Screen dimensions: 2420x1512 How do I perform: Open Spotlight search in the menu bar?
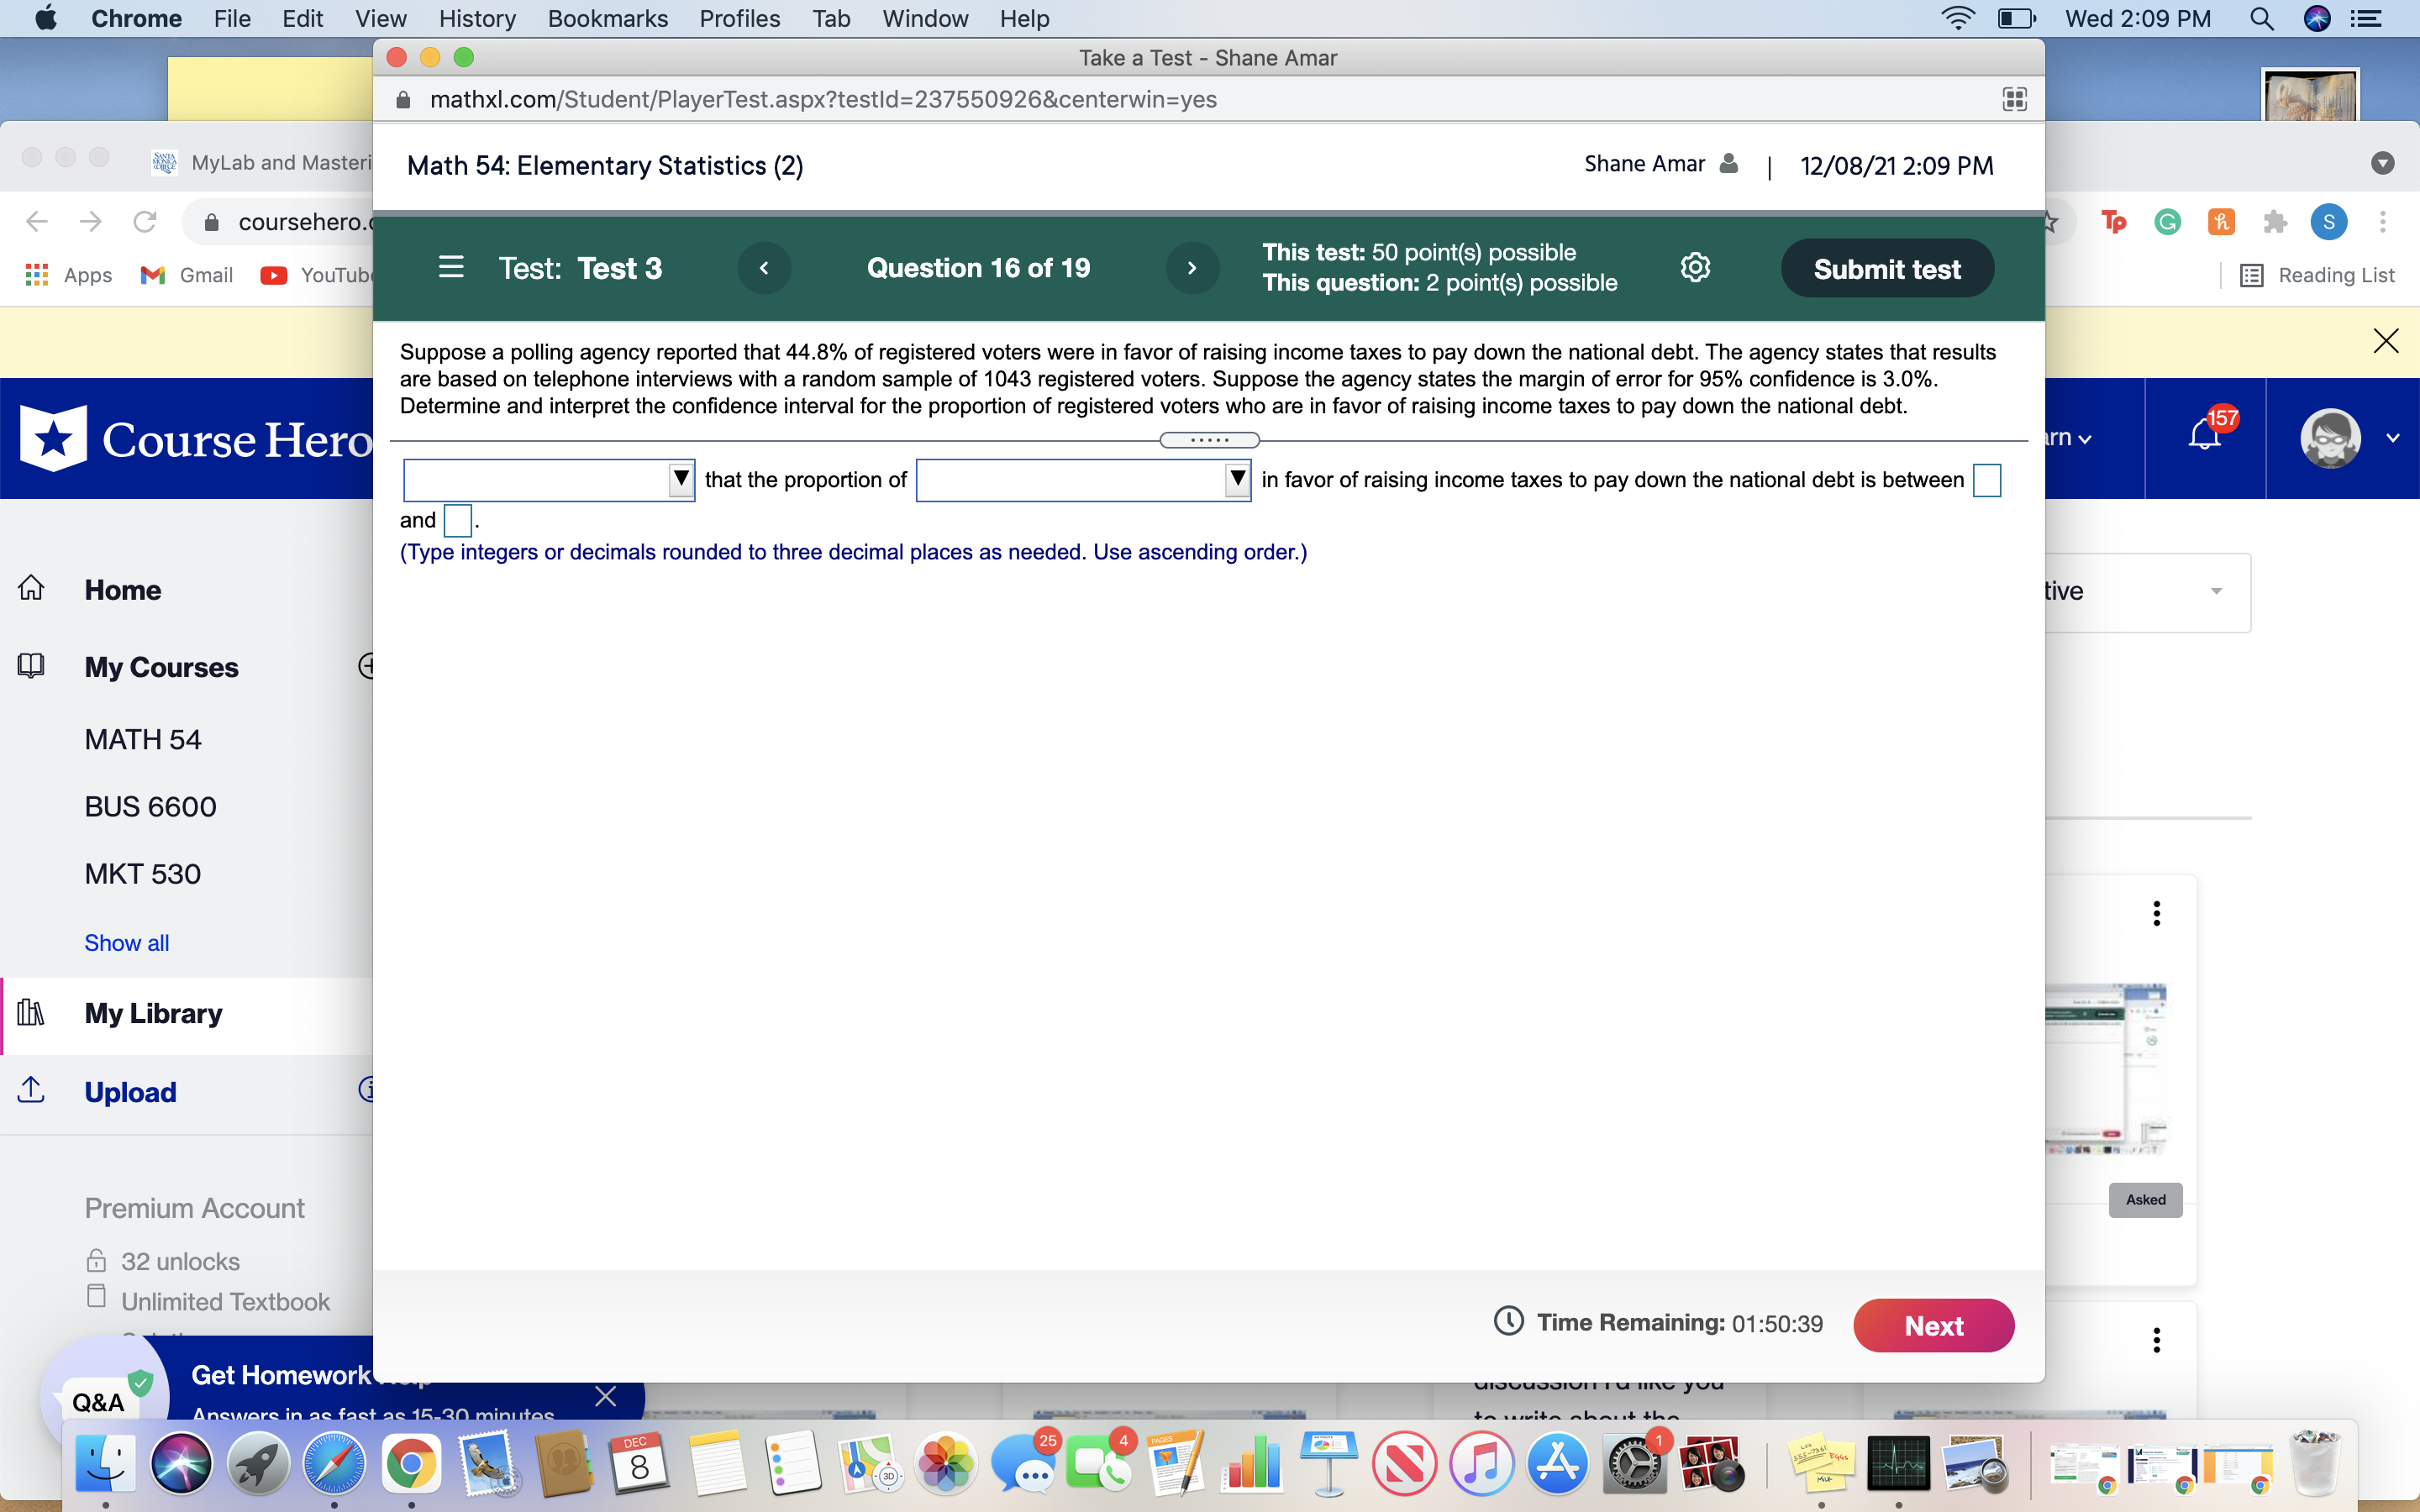tap(2262, 18)
